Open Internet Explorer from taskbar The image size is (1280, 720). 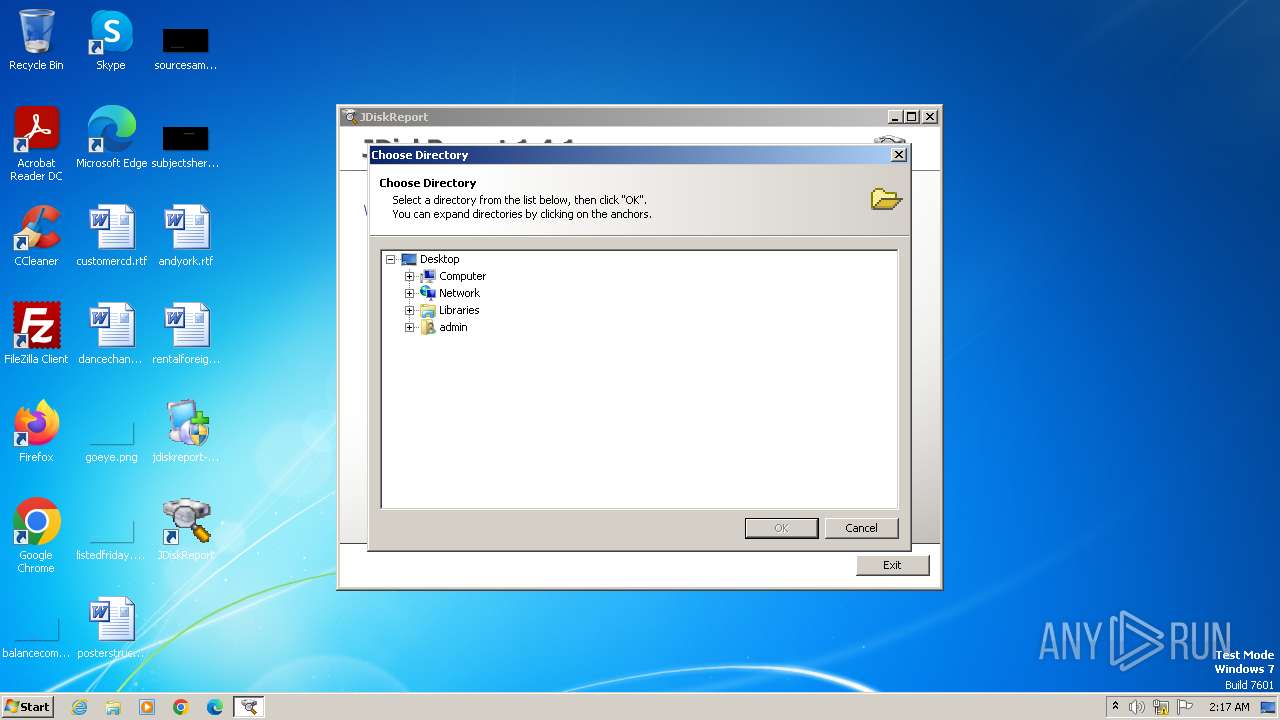click(79, 707)
